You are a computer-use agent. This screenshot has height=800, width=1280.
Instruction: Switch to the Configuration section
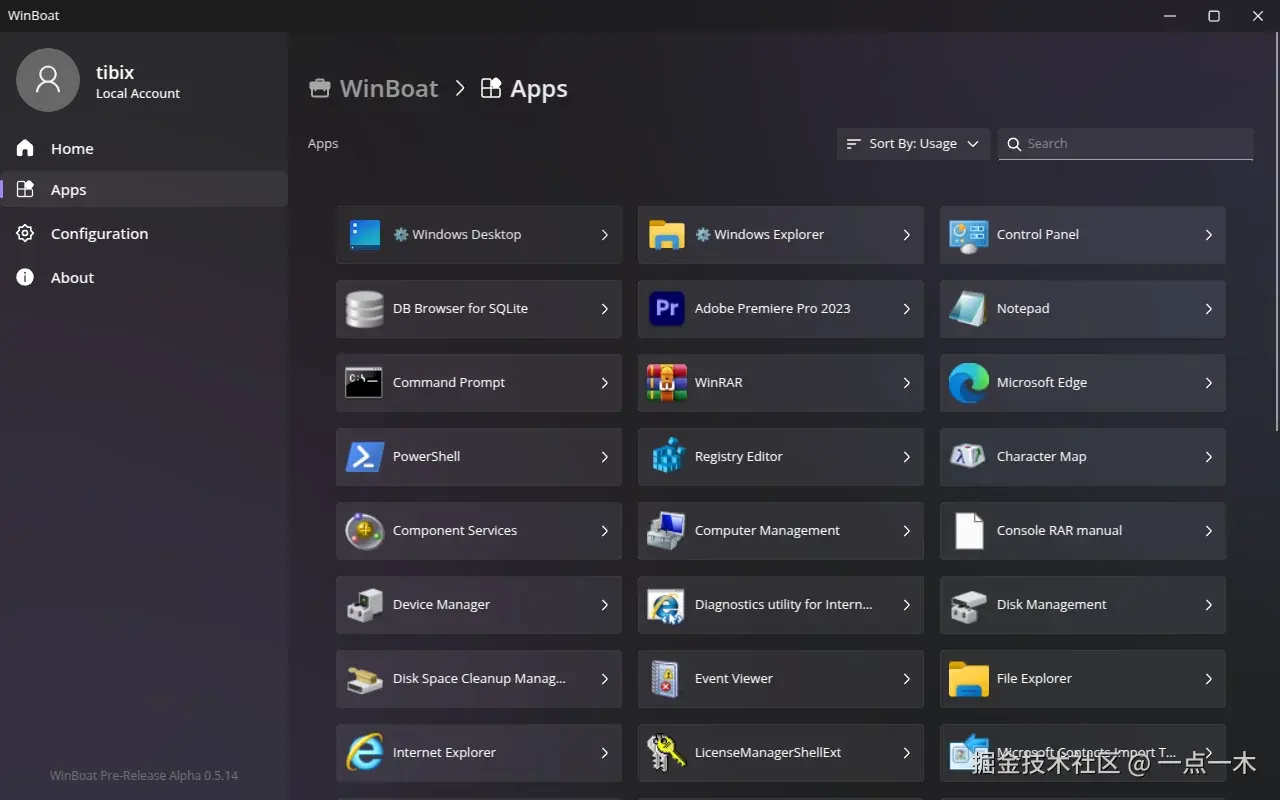tap(99, 233)
